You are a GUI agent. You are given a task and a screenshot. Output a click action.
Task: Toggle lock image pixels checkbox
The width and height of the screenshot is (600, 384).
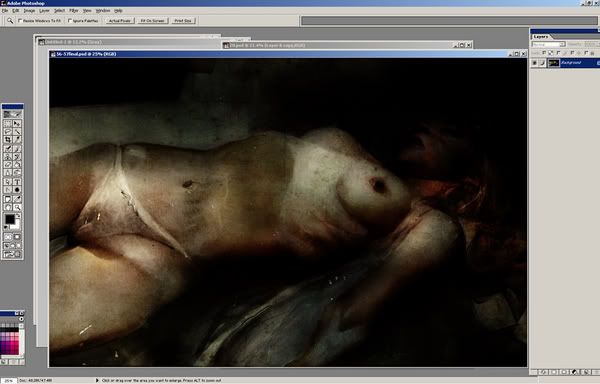[x=558, y=53]
